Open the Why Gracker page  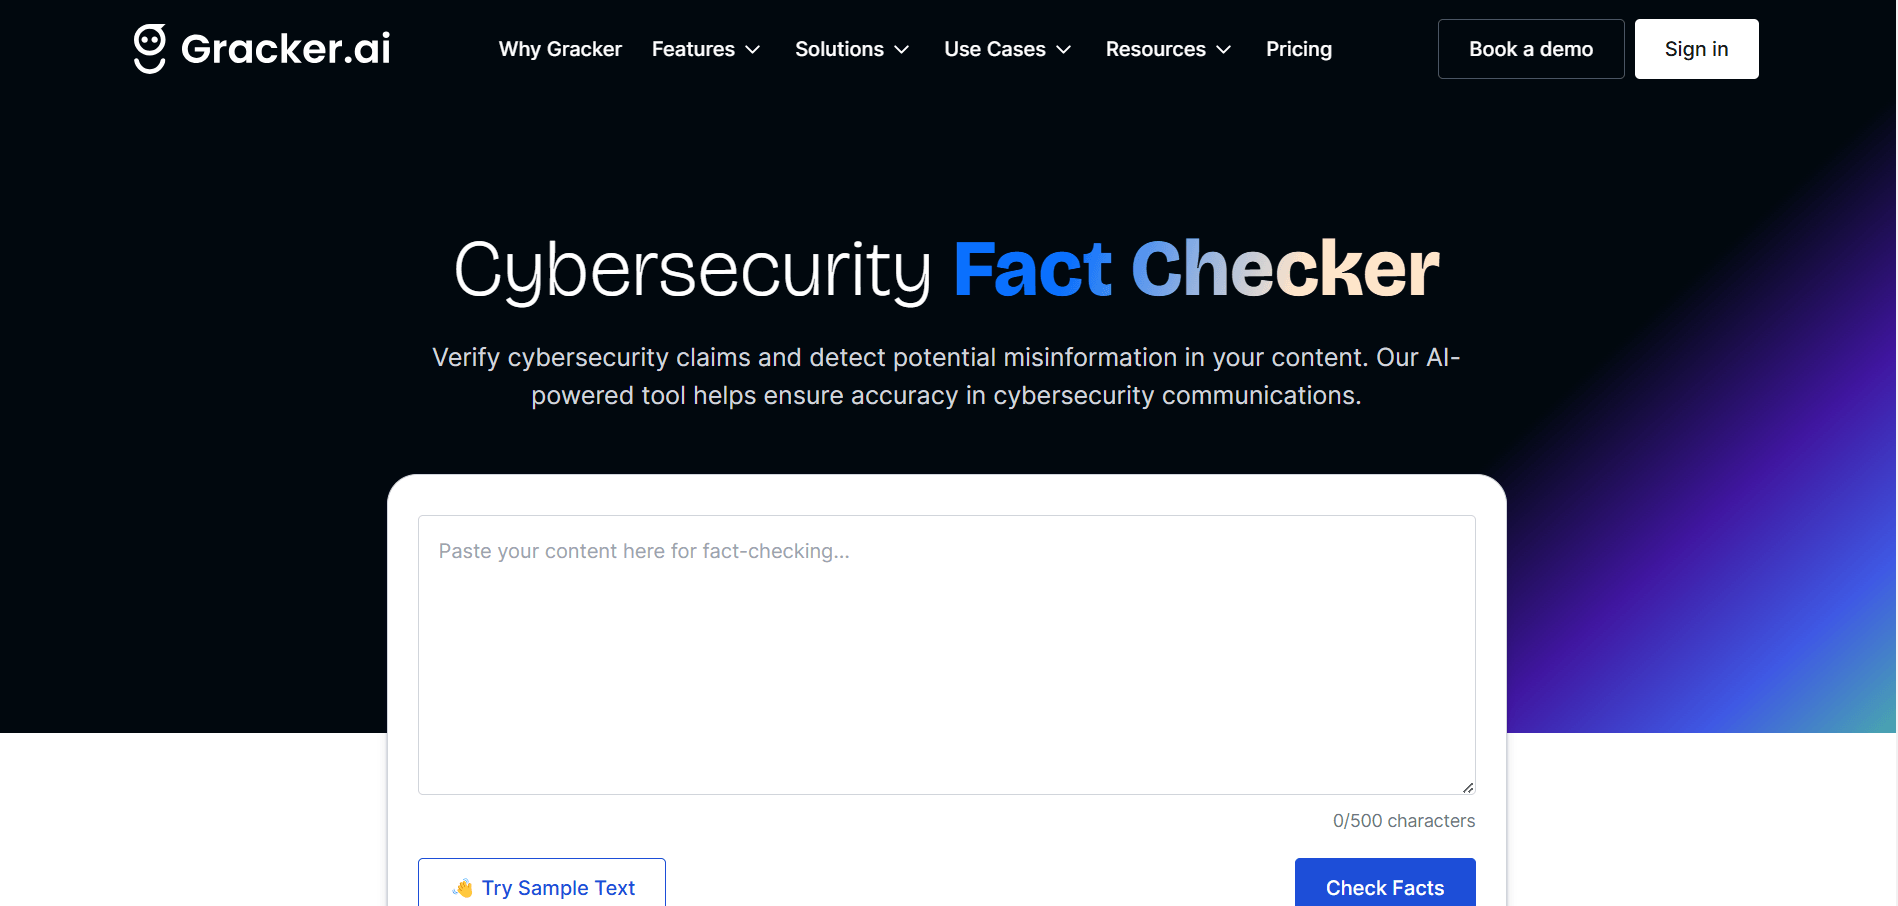point(560,49)
